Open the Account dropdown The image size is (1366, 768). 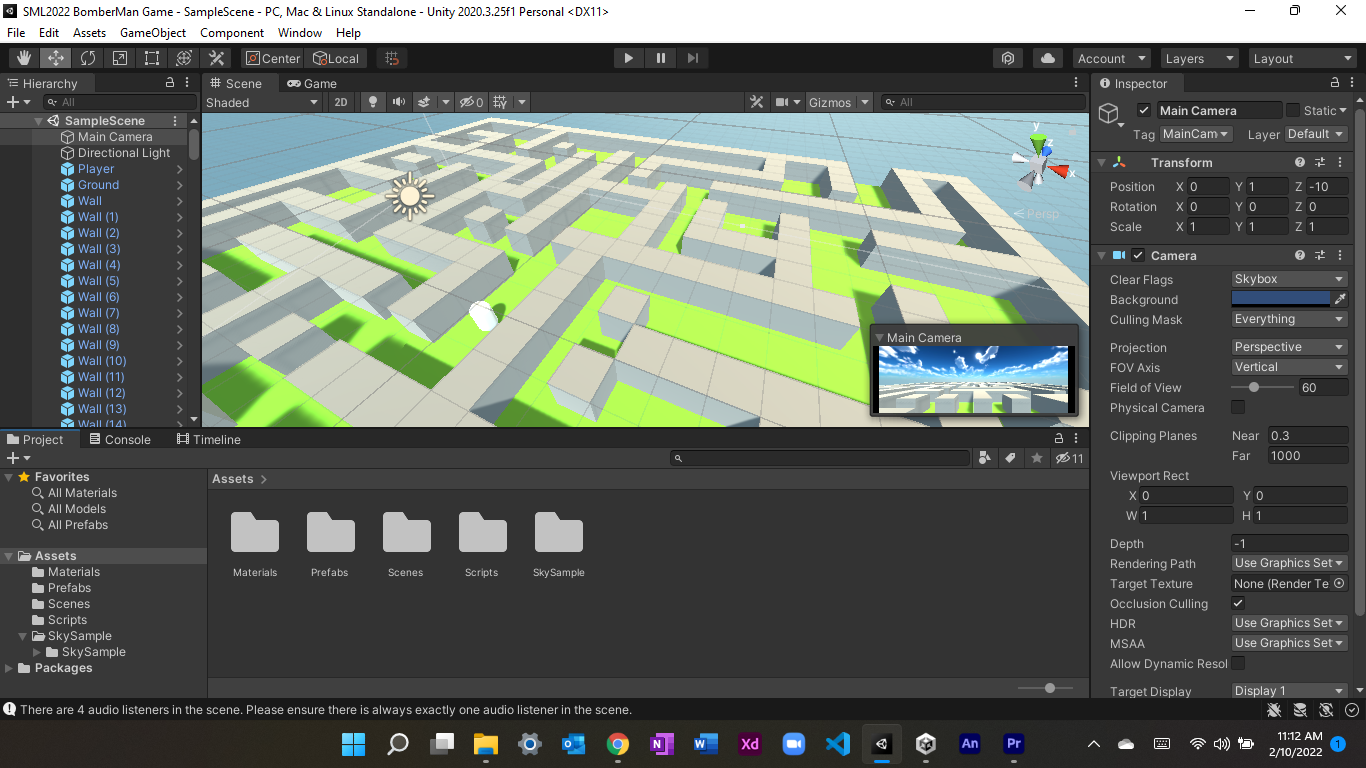pos(1111,58)
